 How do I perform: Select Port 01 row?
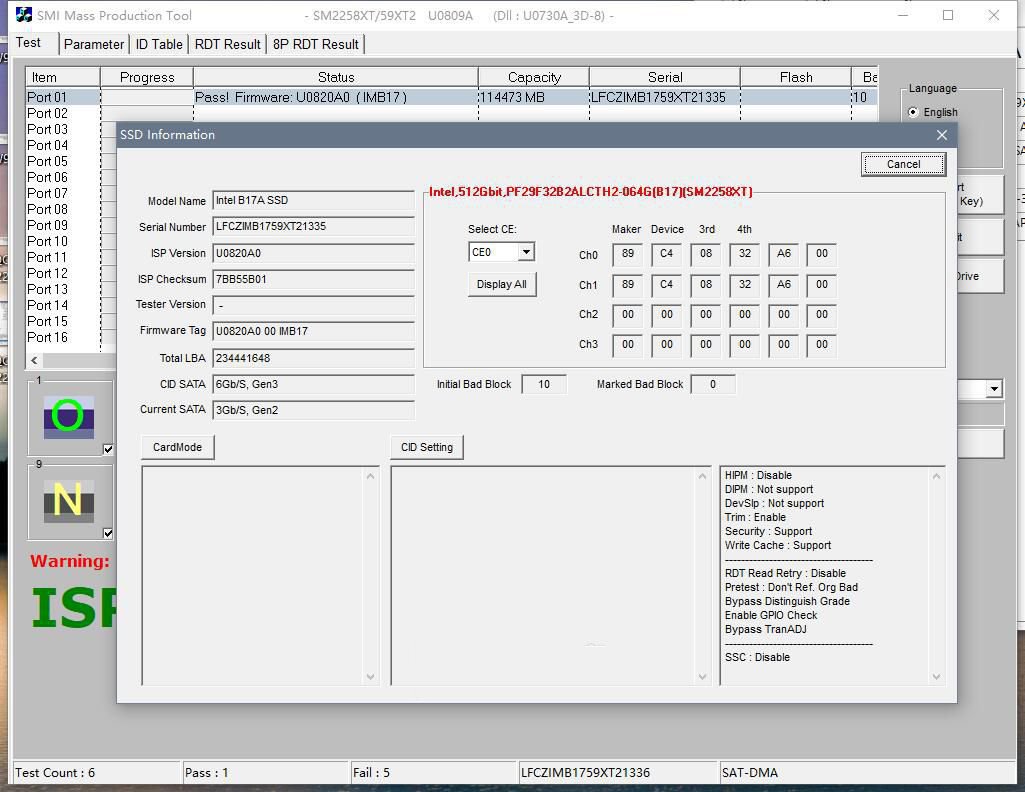pos(451,97)
